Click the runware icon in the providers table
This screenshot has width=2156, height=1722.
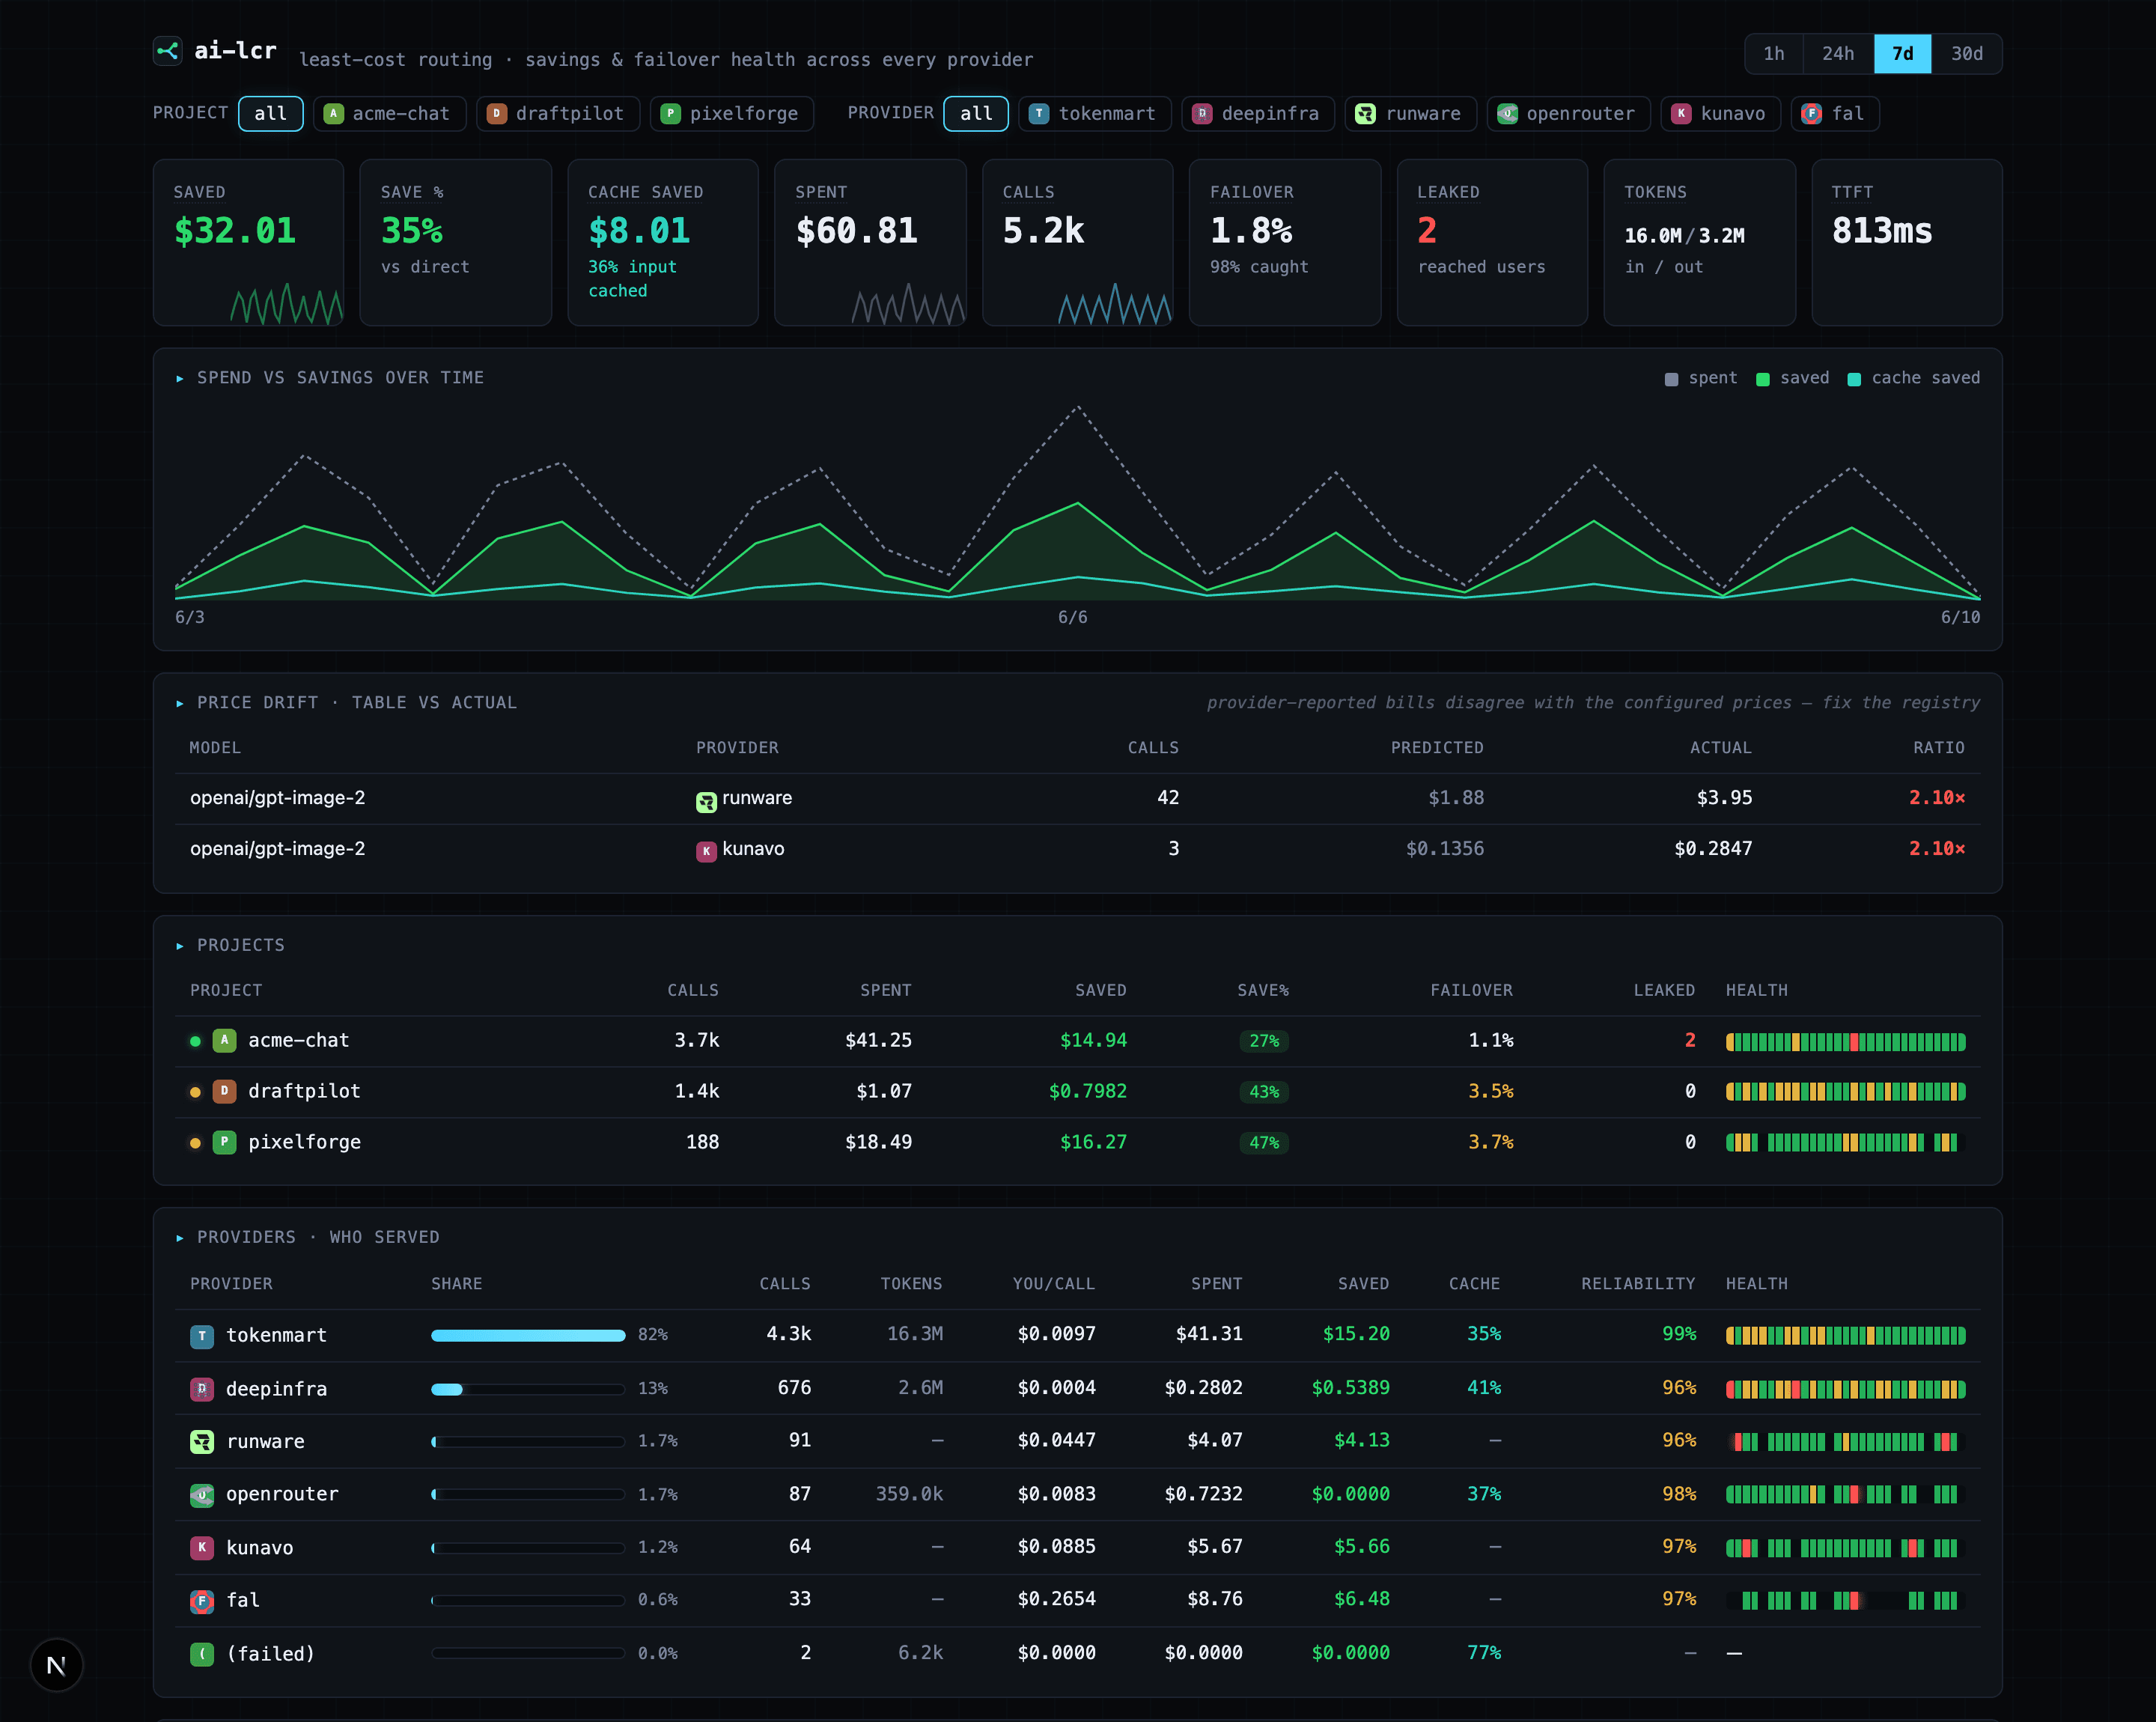[x=202, y=1442]
